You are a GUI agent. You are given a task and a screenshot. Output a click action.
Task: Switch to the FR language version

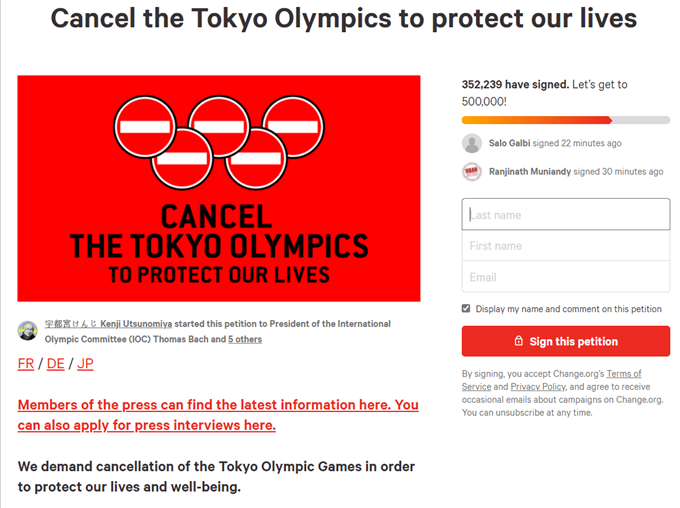point(26,364)
